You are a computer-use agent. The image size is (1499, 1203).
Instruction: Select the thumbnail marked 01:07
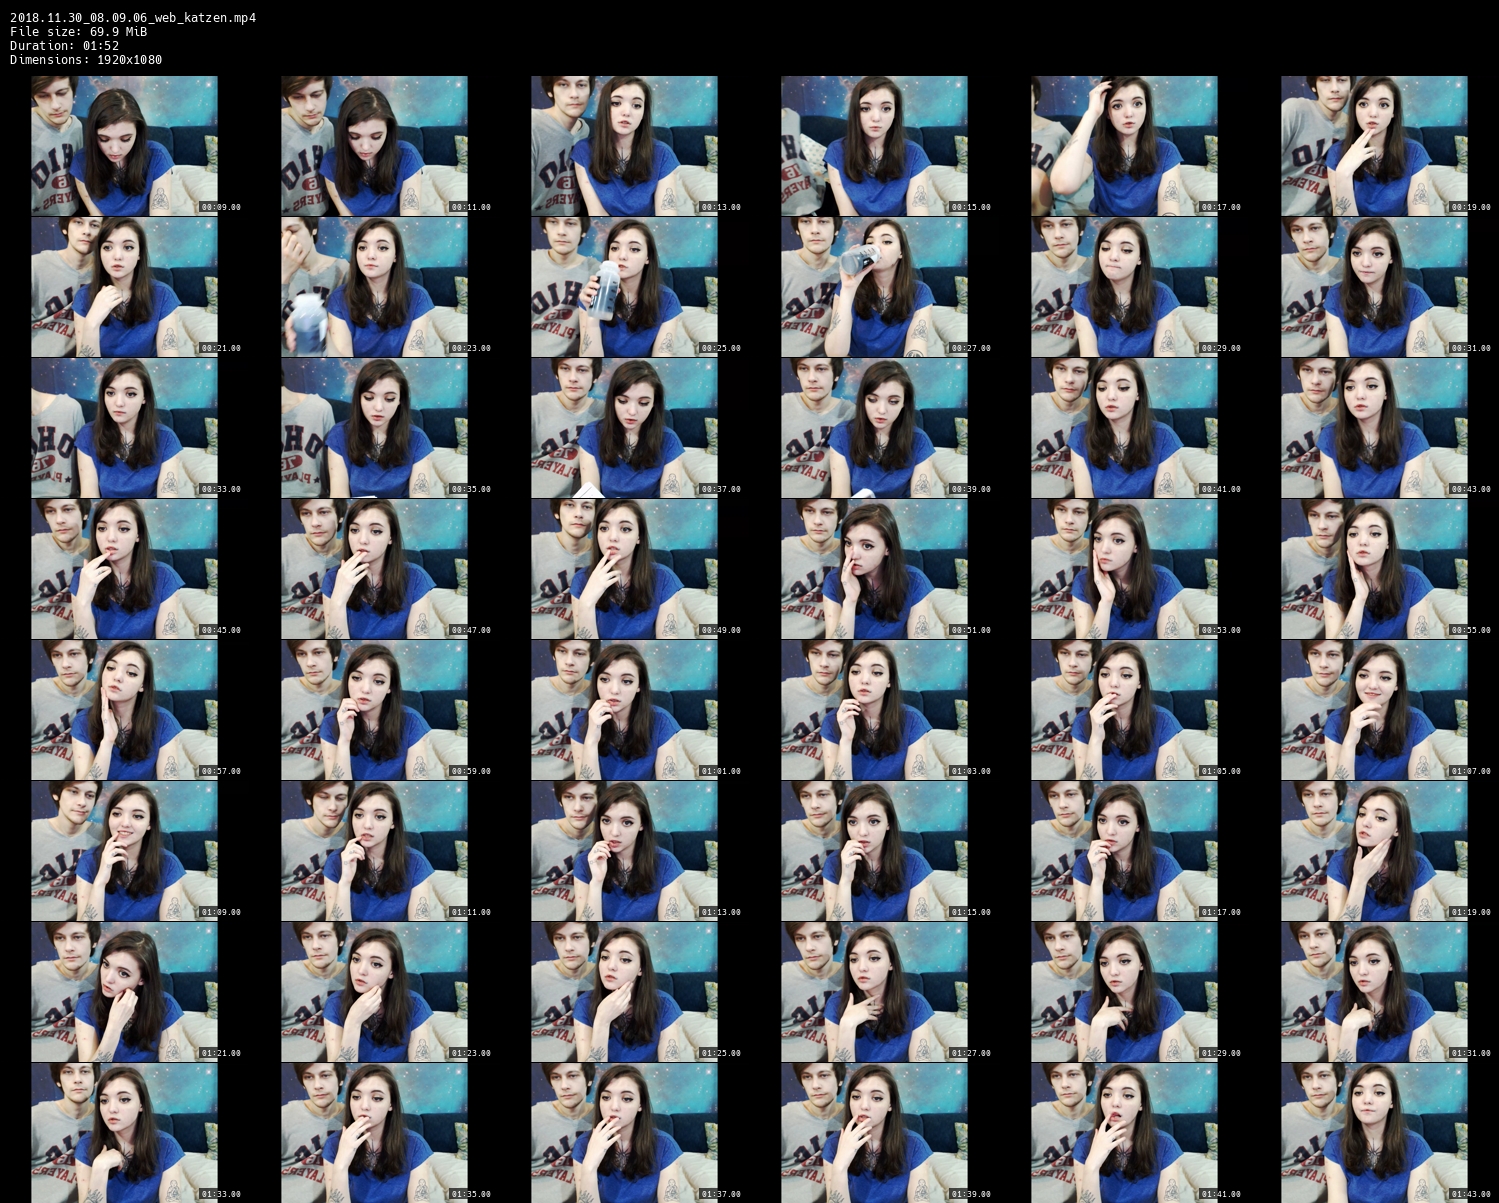point(1374,710)
